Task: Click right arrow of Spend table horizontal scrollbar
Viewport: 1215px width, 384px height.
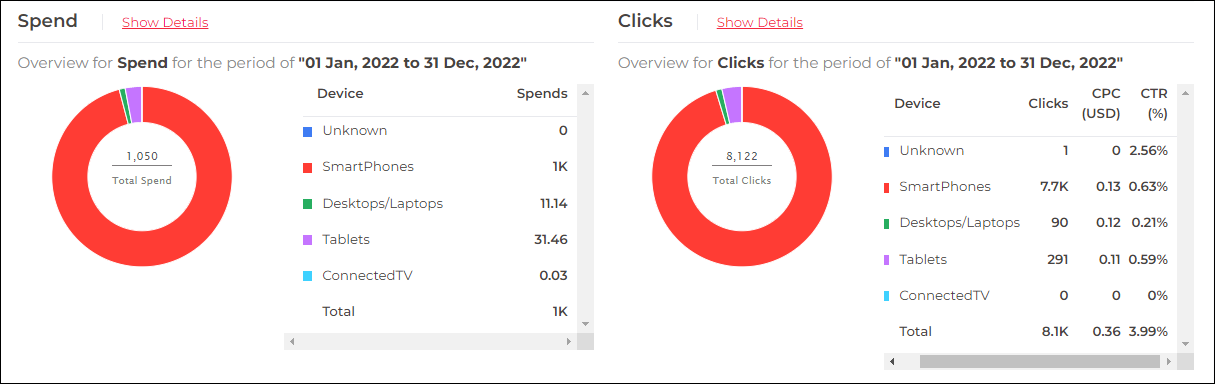Action: click(x=570, y=342)
